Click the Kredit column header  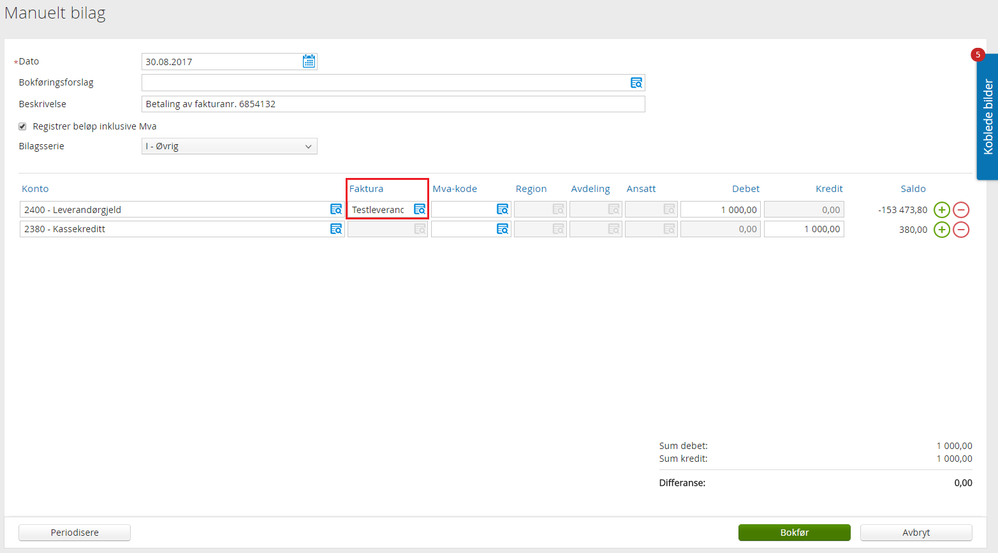pyautogui.click(x=829, y=188)
